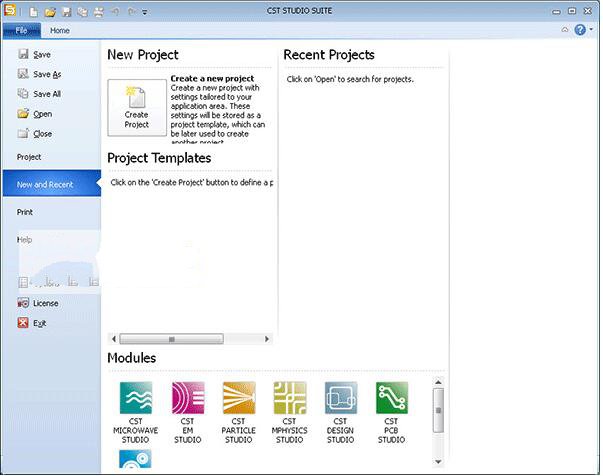Click the Save disk icon in sidebar

point(23,54)
